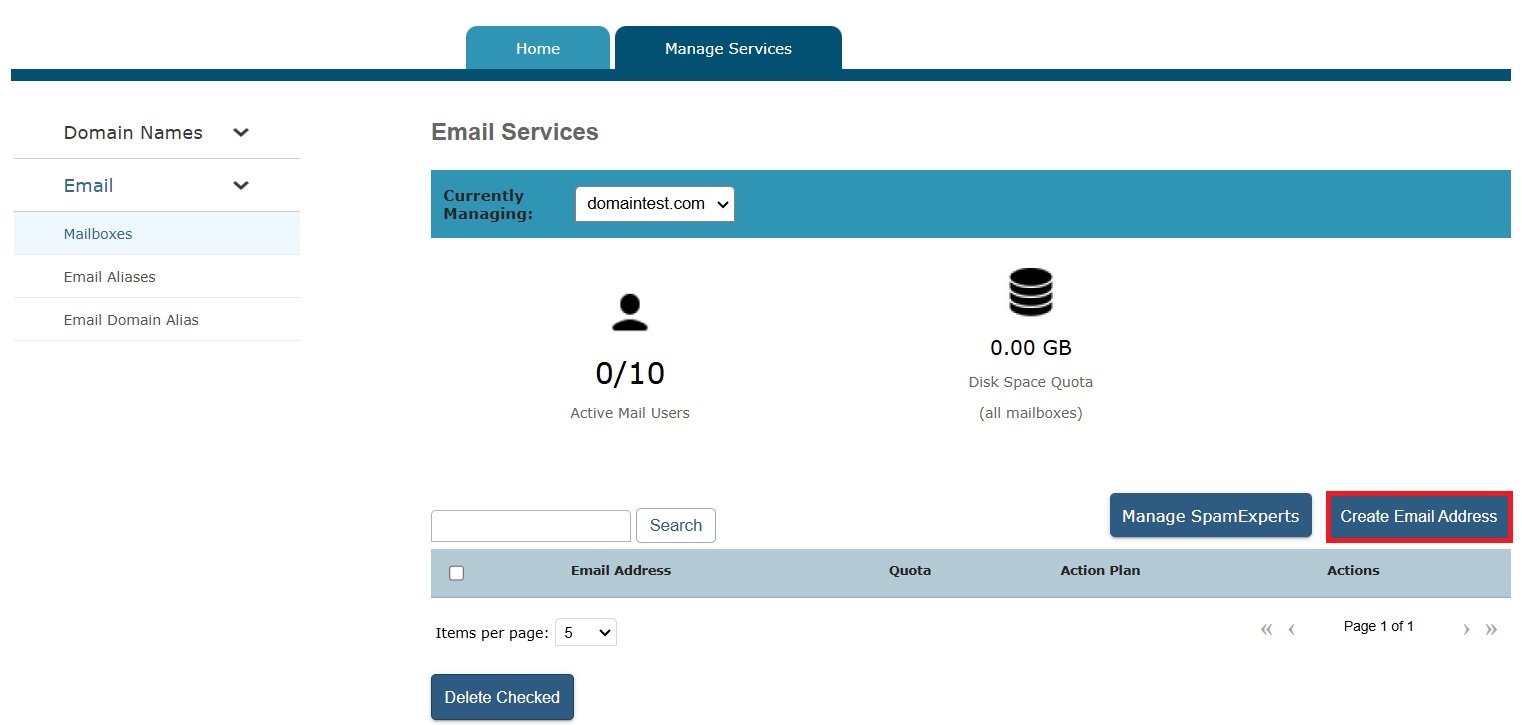Viewport: 1522px width, 725px height.
Task: Open the Currently Managing domain dropdown
Action: tap(654, 204)
